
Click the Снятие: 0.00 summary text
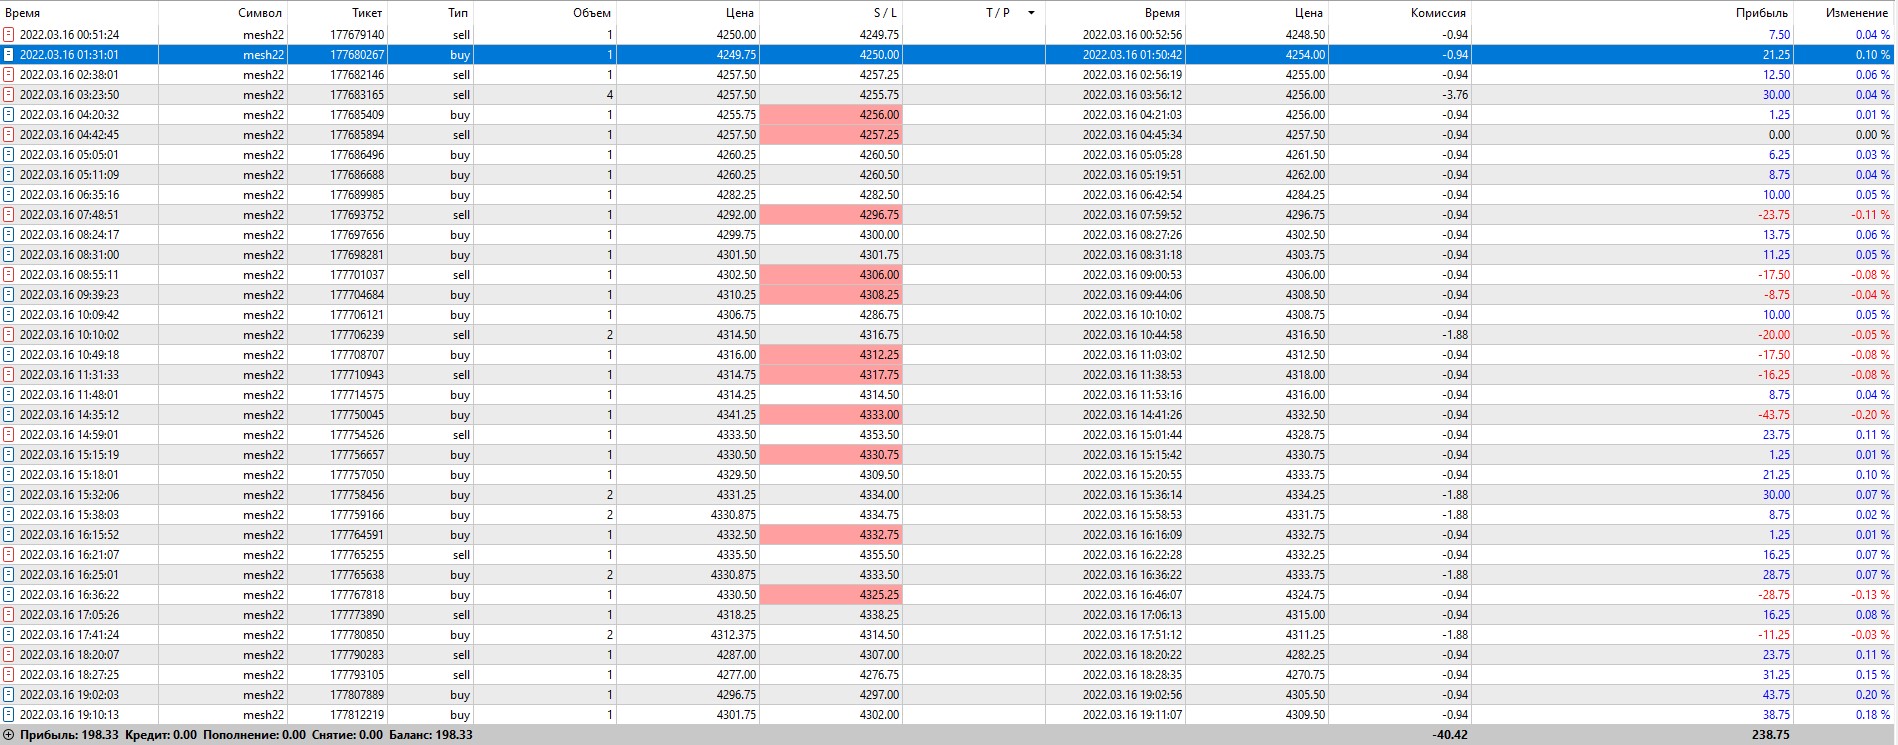coord(348,735)
